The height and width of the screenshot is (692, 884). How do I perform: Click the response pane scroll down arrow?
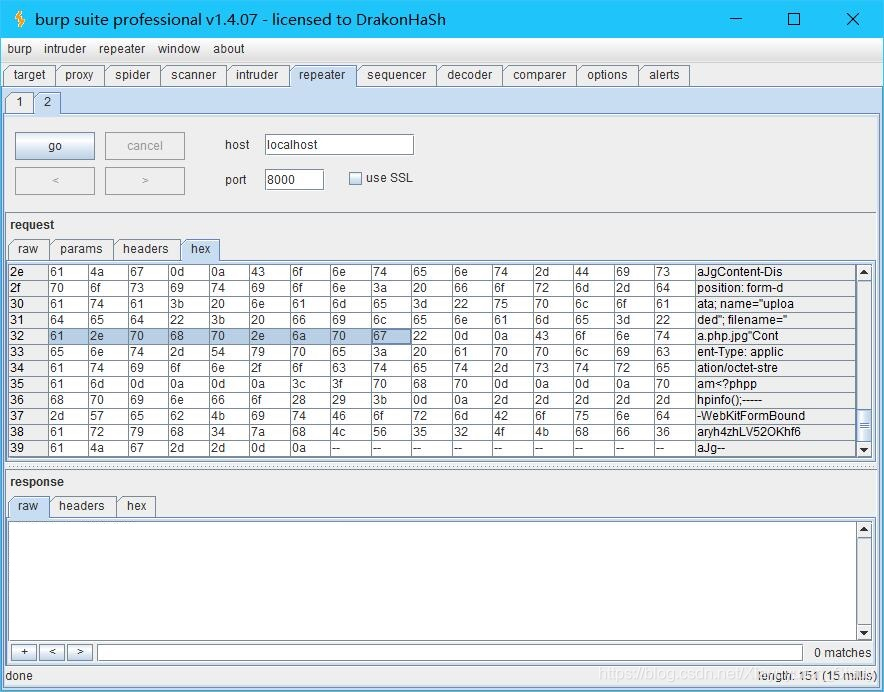tap(864, 632)
